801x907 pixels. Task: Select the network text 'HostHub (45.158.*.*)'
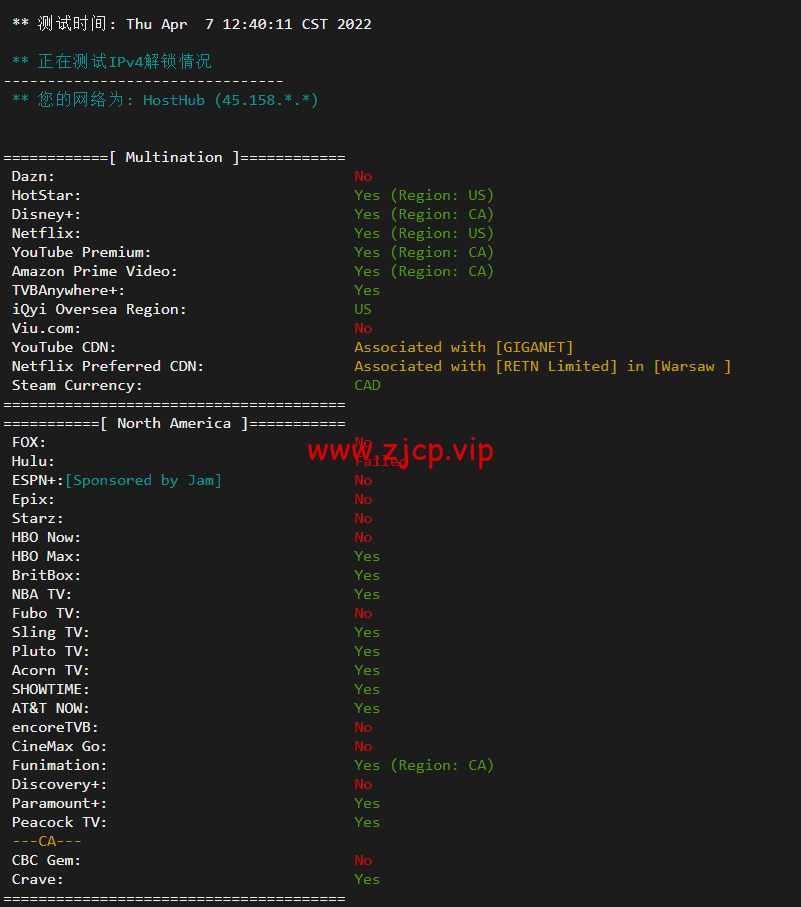click(x=231, y=100)
